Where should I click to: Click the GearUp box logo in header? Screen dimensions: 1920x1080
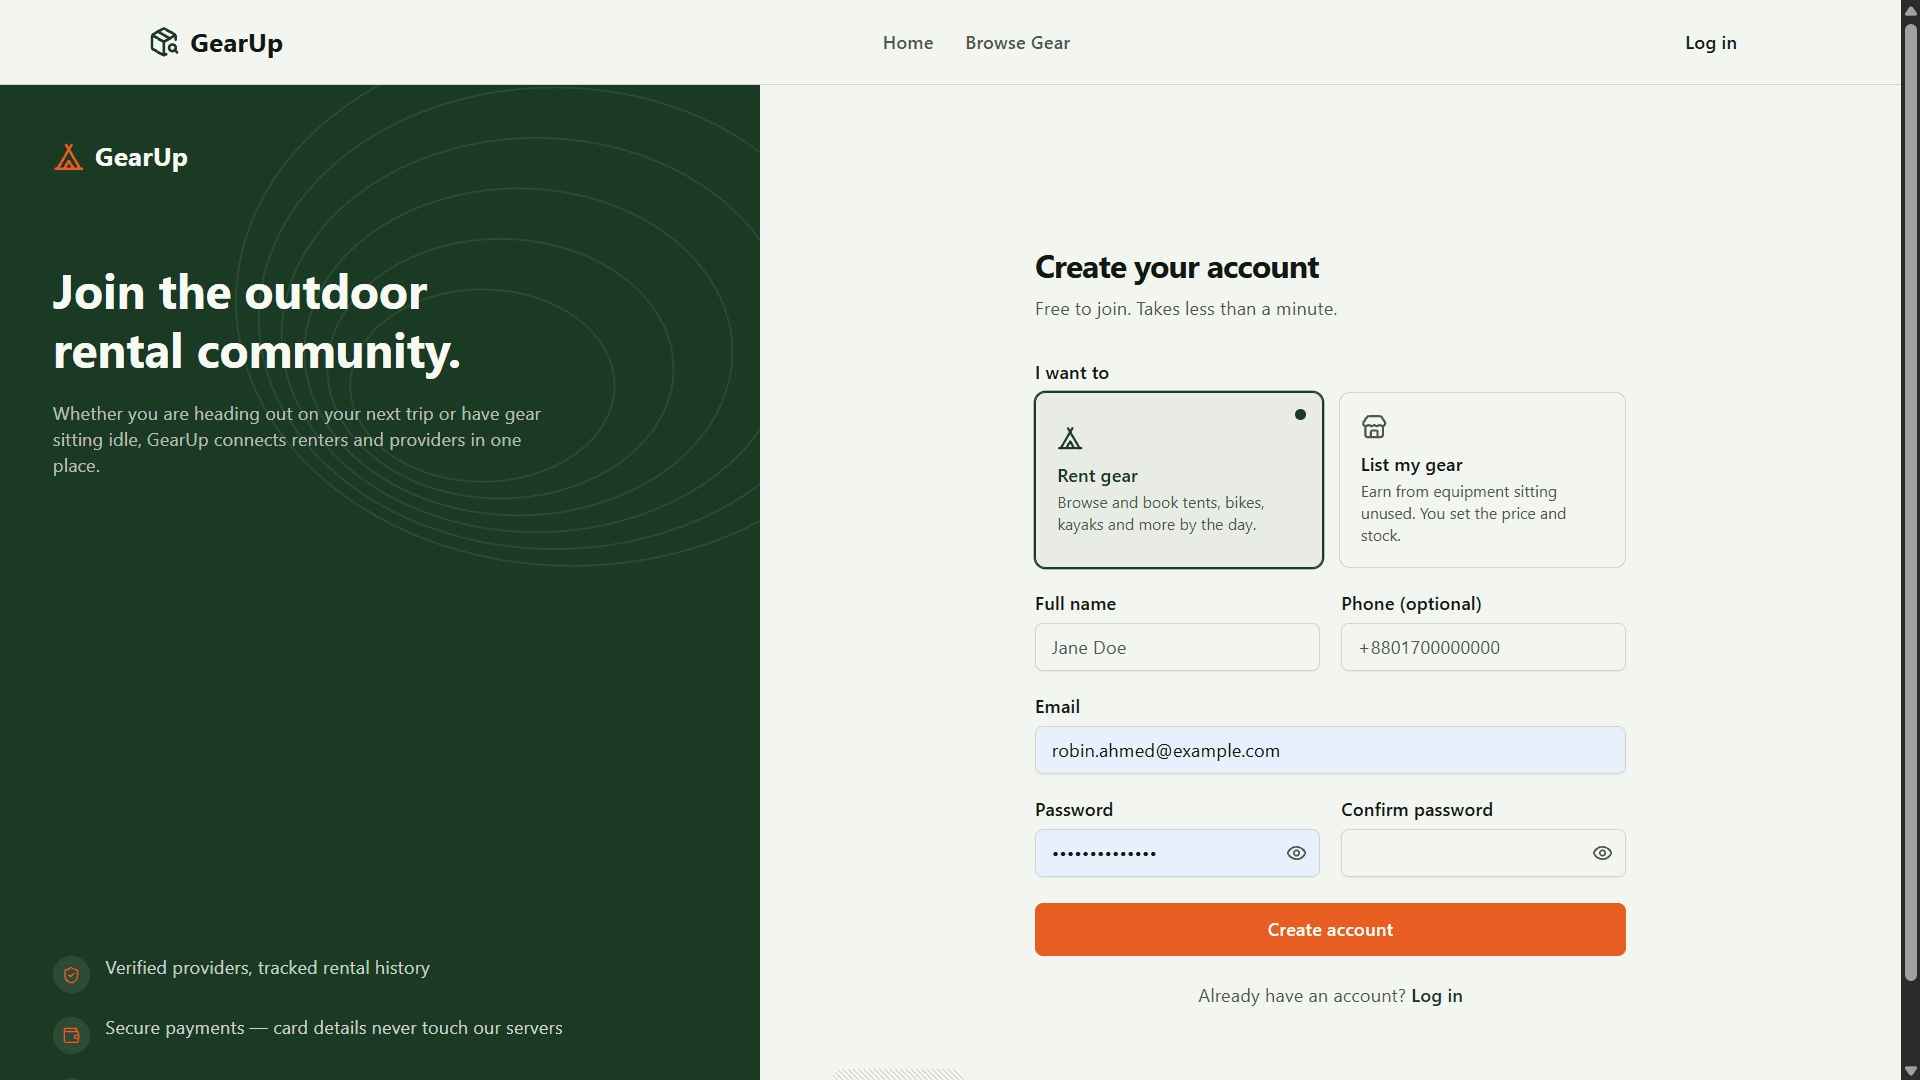coord(164,42)
